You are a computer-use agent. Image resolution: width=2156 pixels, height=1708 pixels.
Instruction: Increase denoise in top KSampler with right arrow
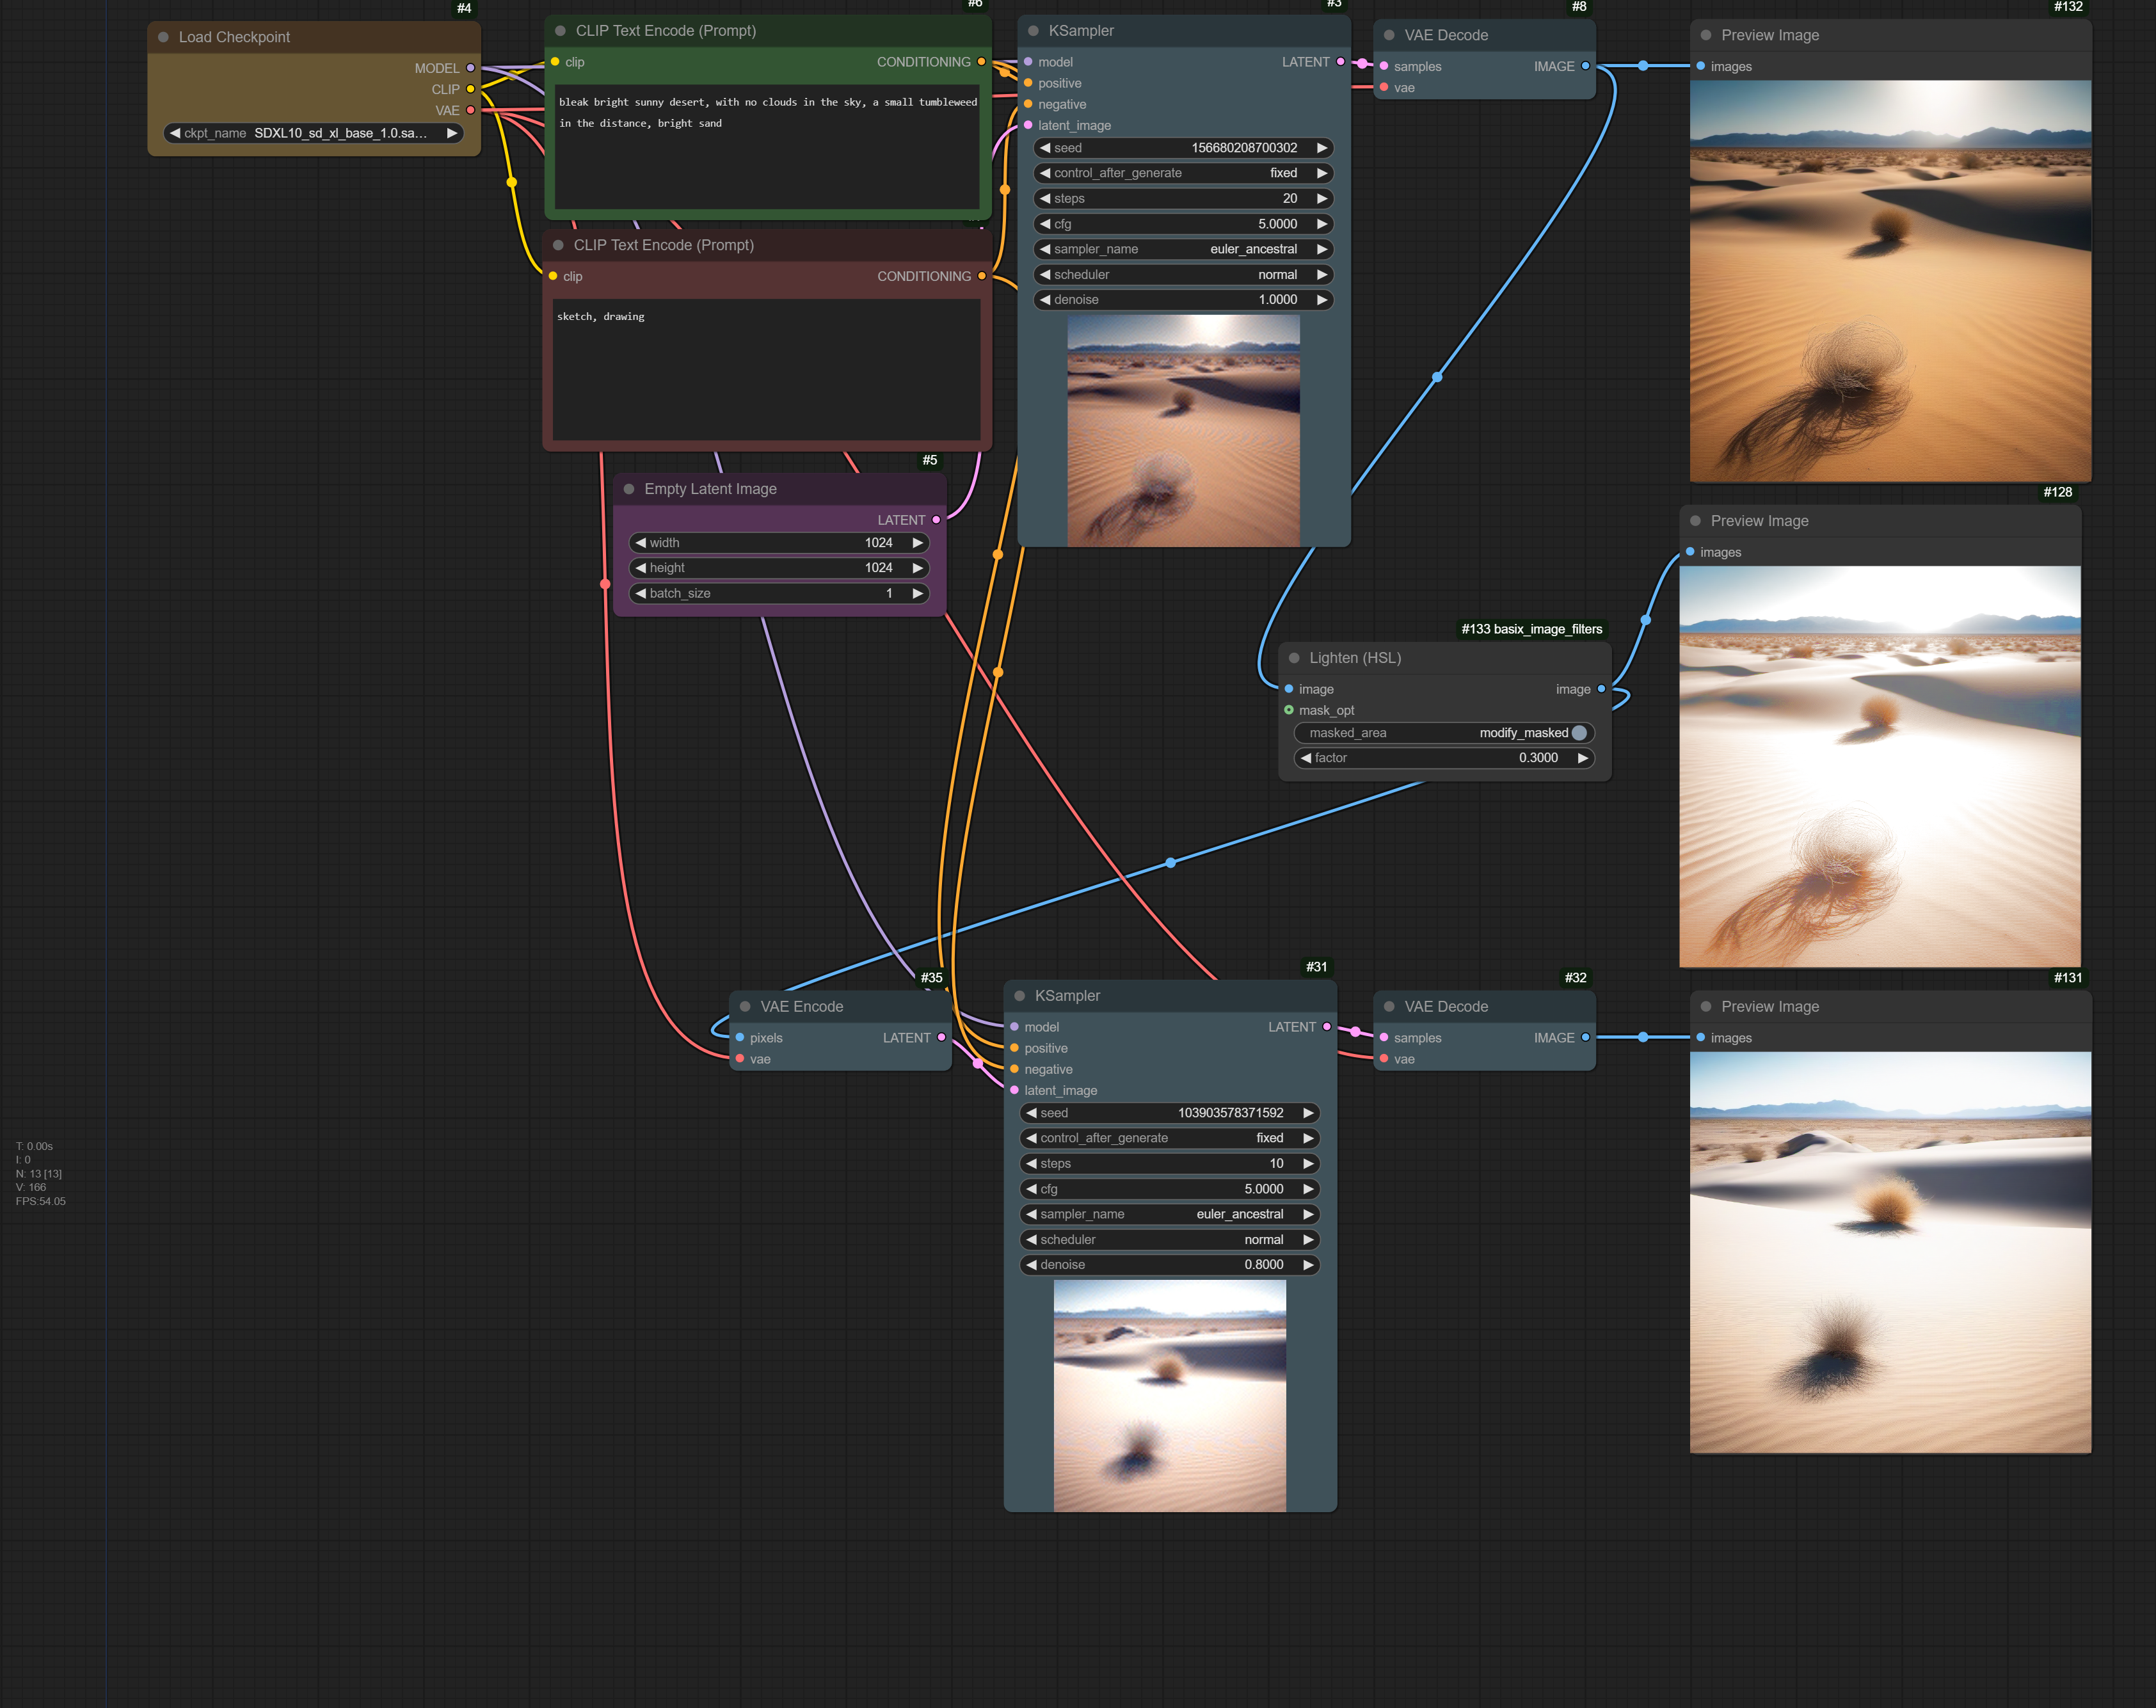(1322, 300)
